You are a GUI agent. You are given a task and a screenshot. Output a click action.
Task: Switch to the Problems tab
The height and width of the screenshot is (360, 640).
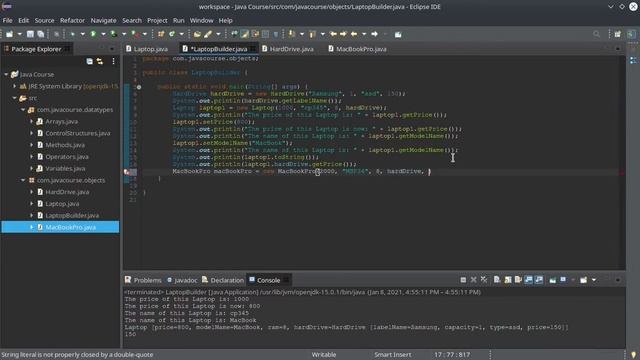pos(143,280)
